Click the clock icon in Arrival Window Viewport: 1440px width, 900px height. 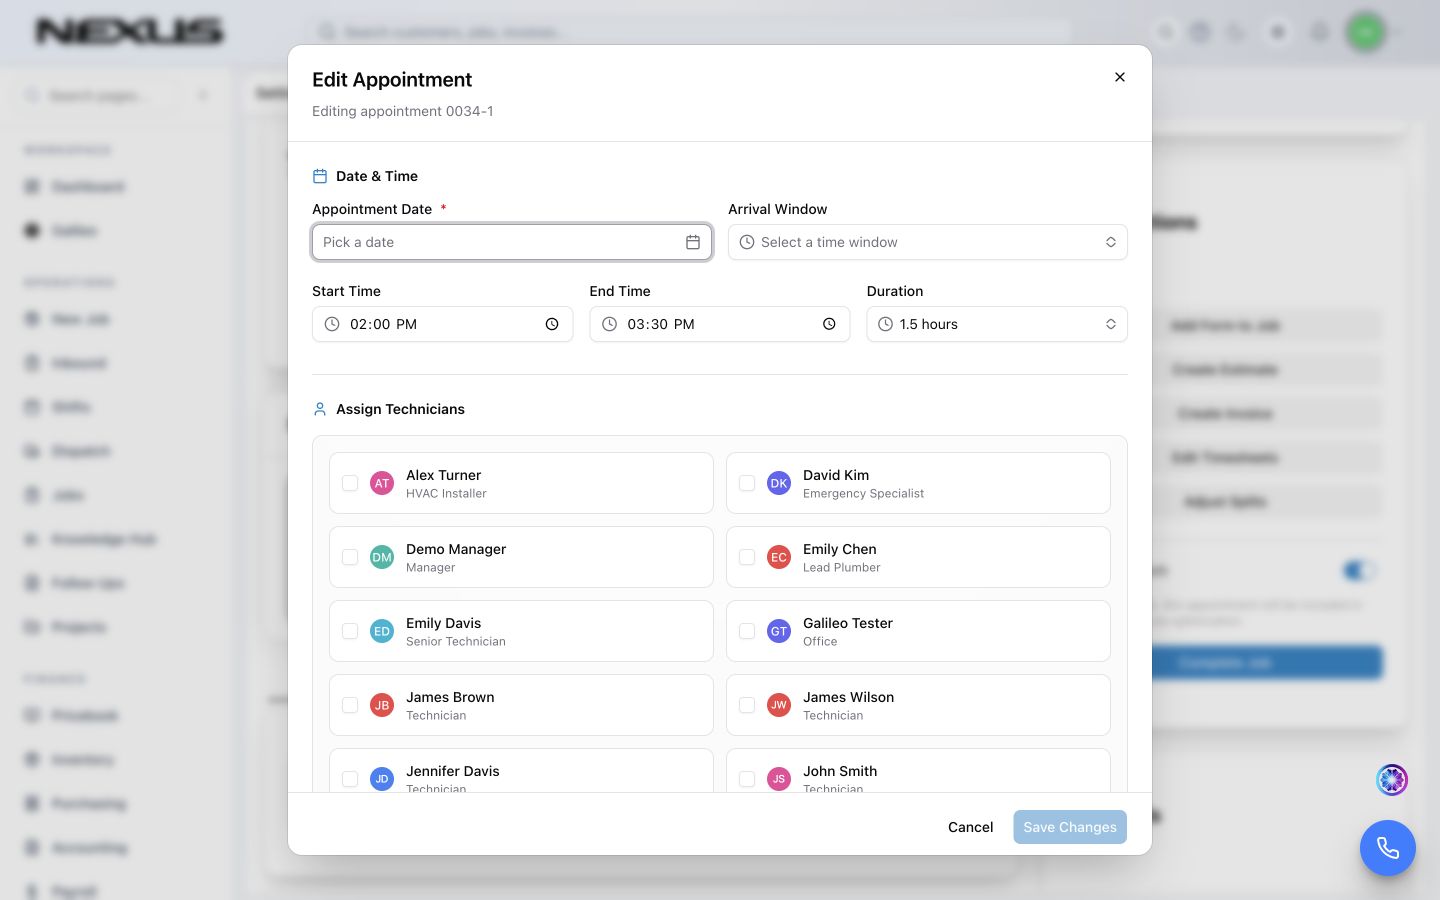point(747,242)
